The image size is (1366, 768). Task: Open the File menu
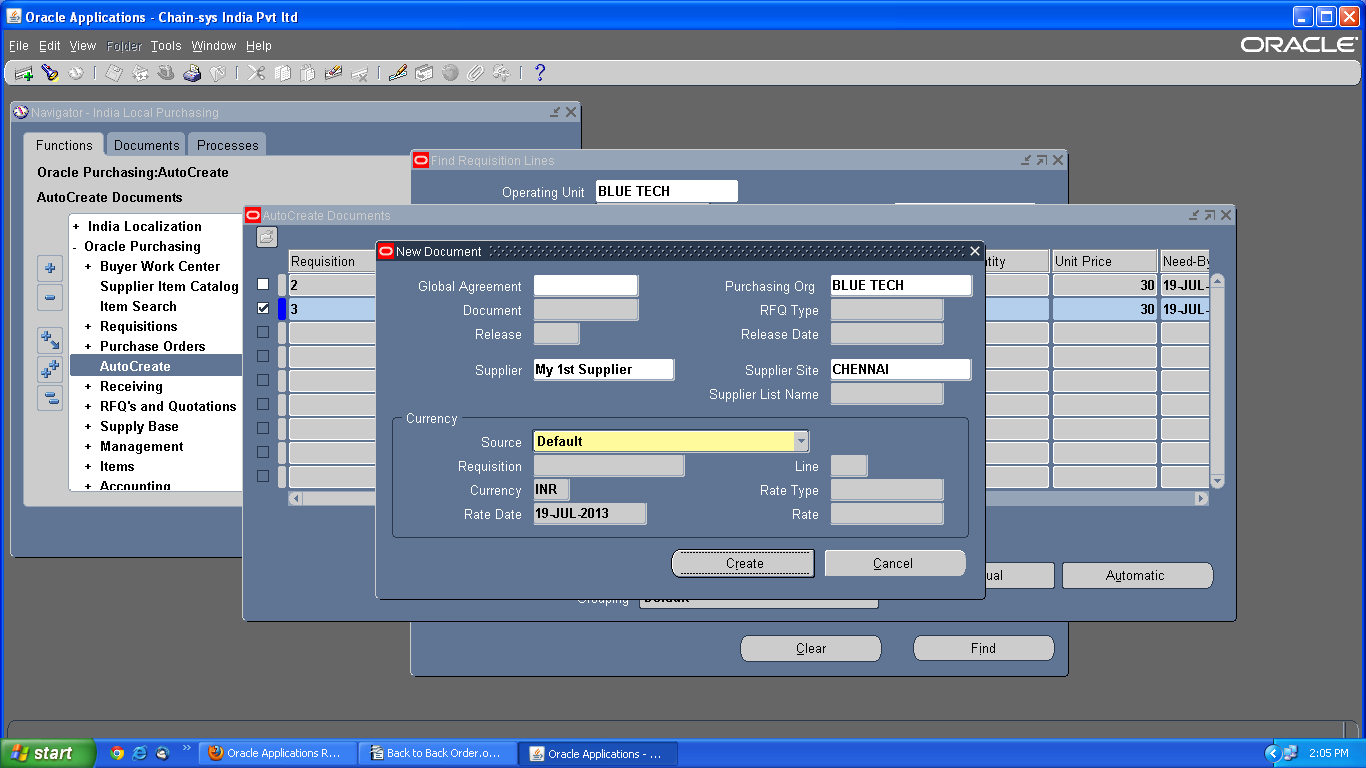pyautogui.click(x=19, y=46)
